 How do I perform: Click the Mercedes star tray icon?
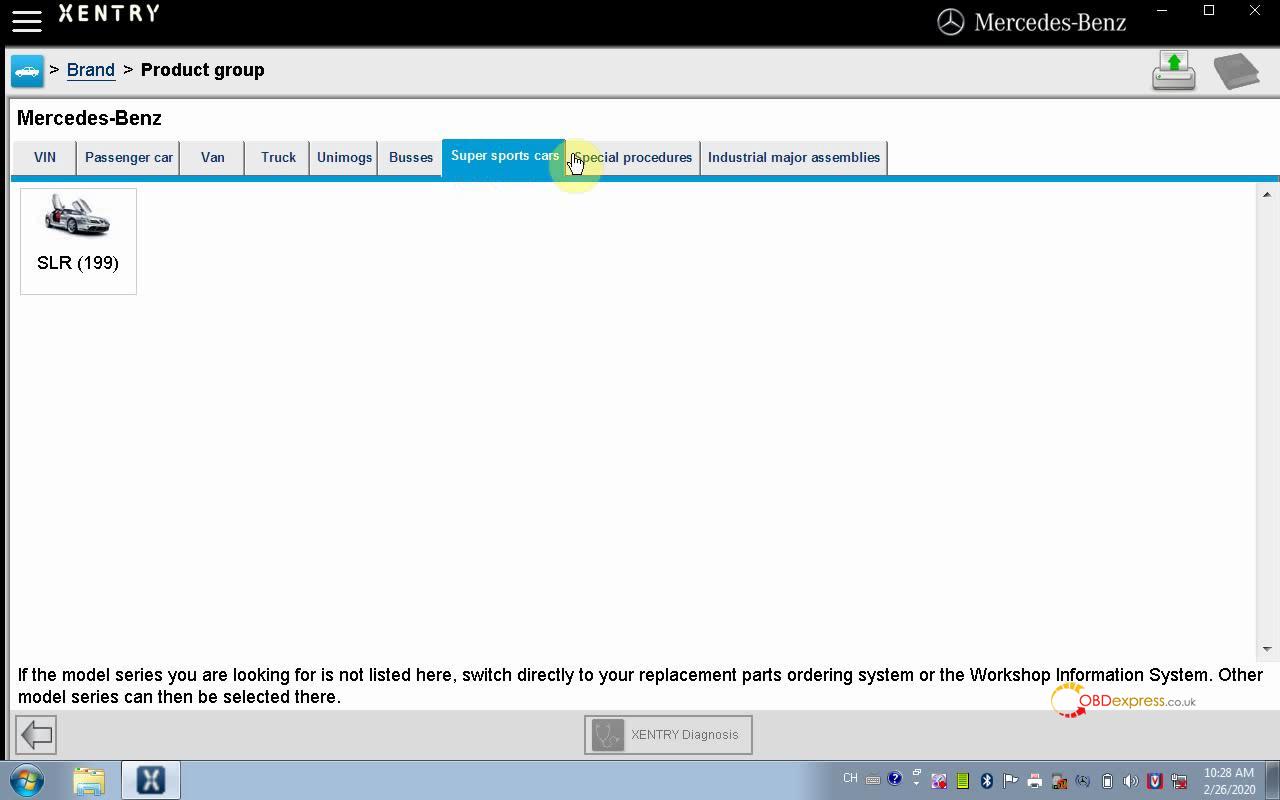coord(1082,781)
